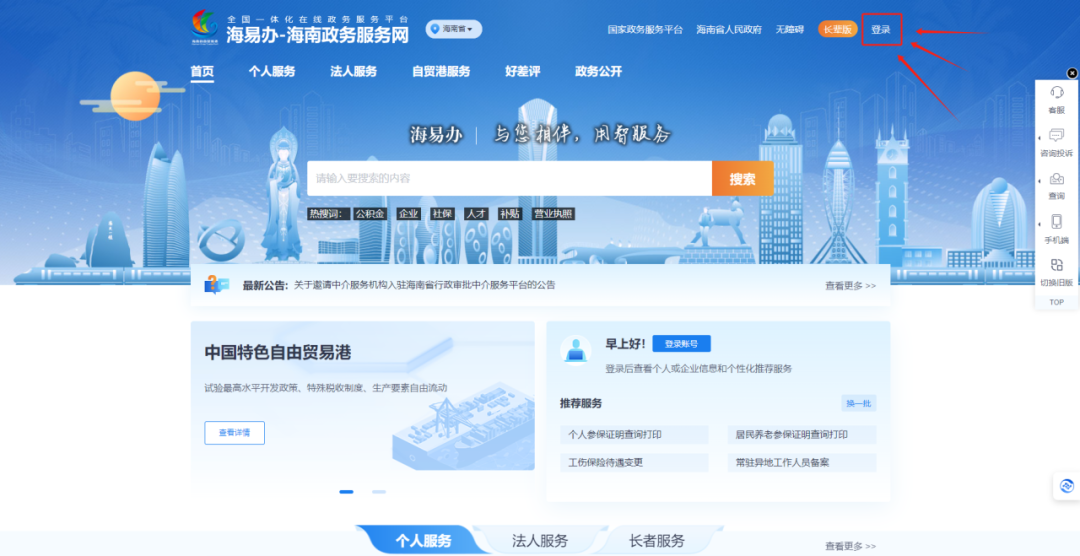Click the orange 搜索 button
The image size is (1080, 556).
tap(742, 178)
